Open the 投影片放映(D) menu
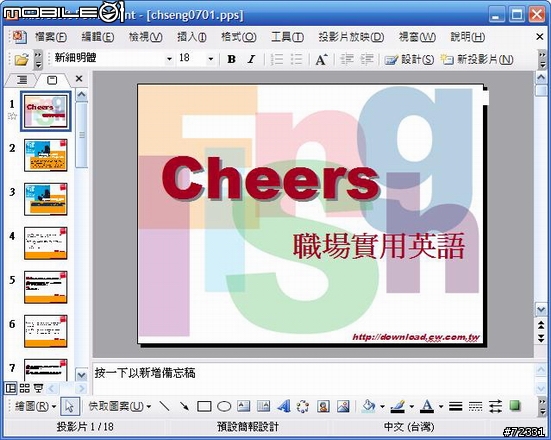 351,37
